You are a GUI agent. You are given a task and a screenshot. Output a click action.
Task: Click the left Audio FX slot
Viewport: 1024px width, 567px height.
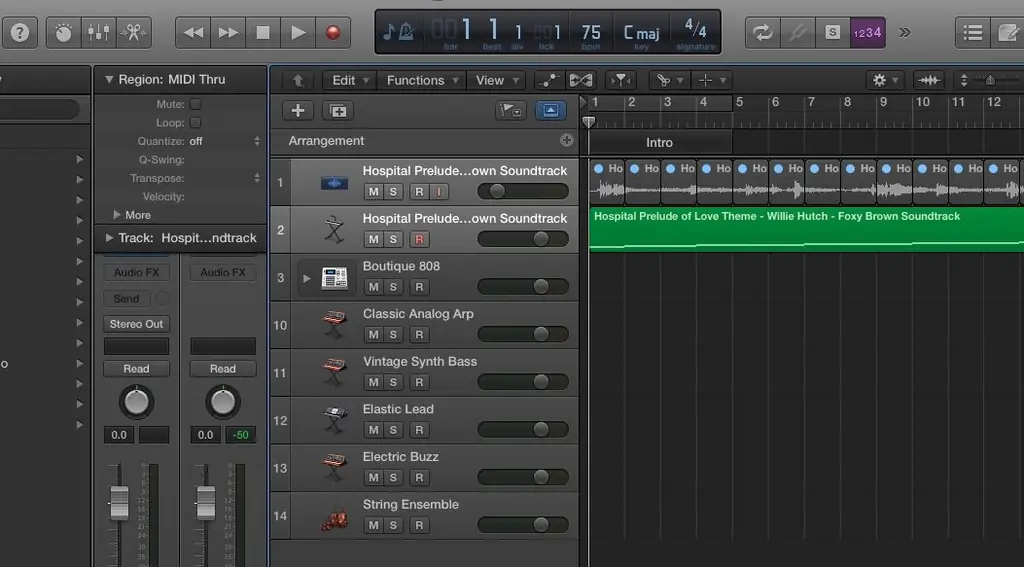pyautogui.click(x=136, y=272)
